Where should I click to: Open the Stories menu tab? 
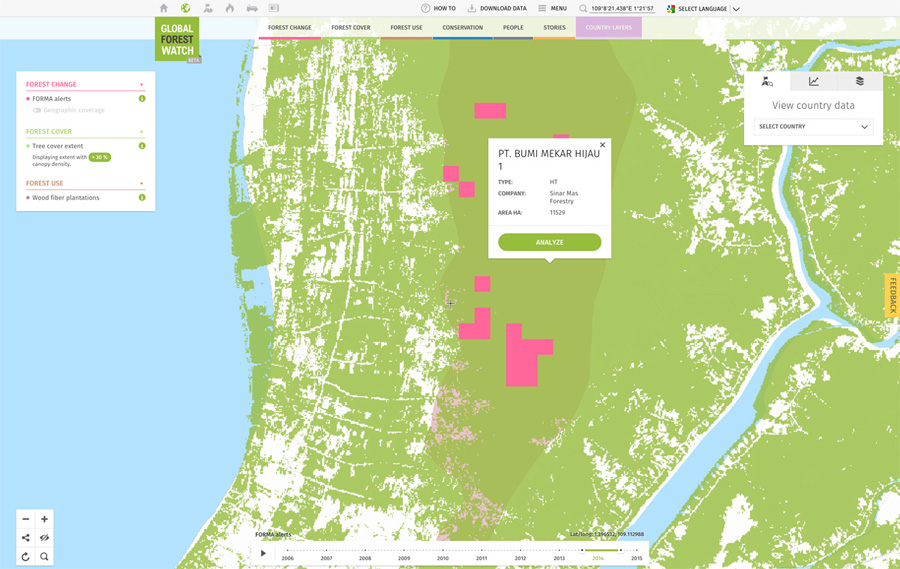(x=554, y=28)
